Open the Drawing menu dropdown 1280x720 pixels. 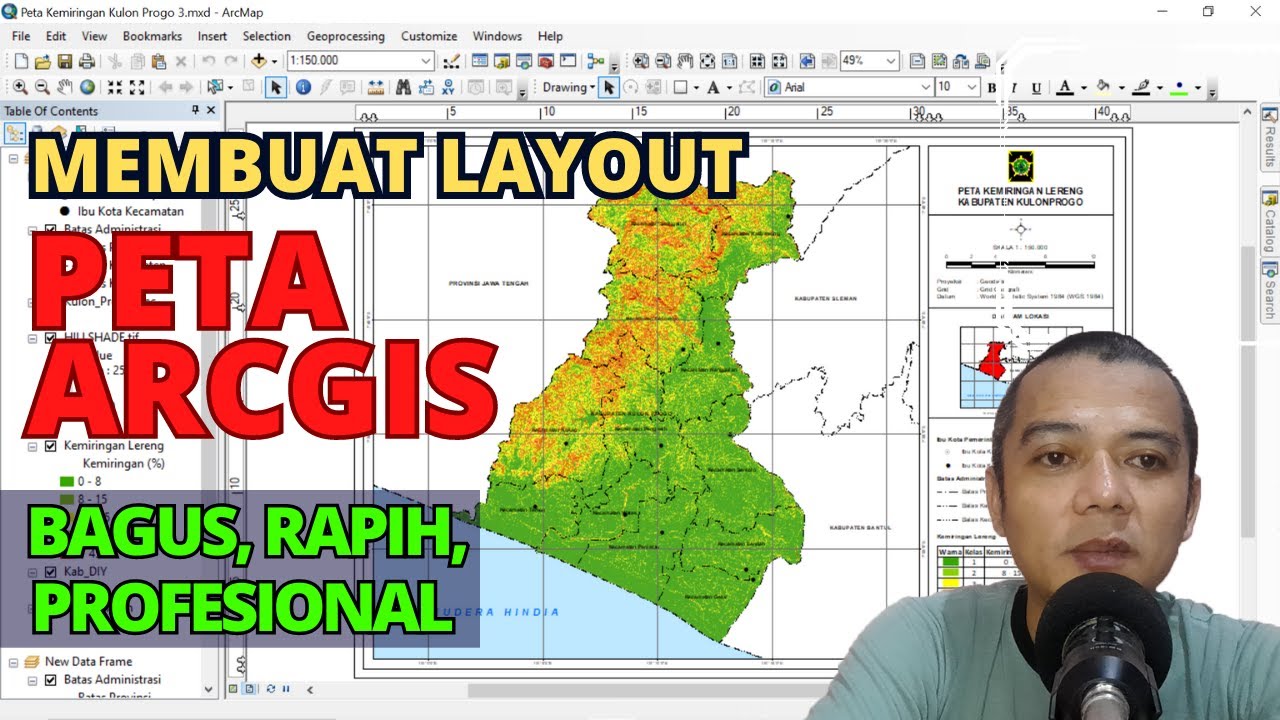coord(568,87)
